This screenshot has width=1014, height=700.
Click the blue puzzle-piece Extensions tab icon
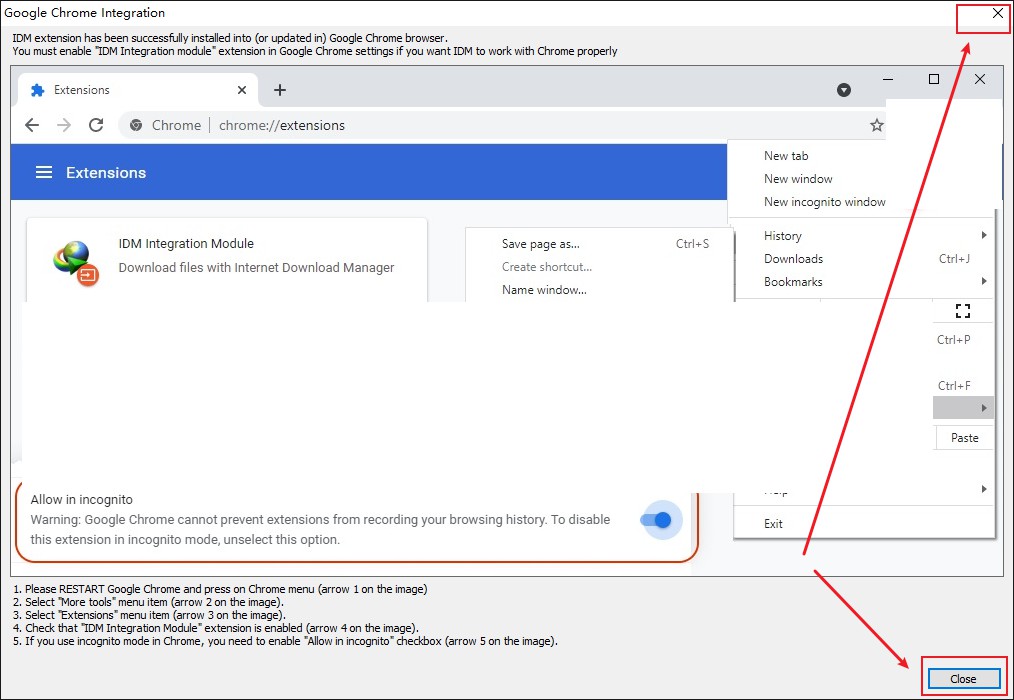38,90
